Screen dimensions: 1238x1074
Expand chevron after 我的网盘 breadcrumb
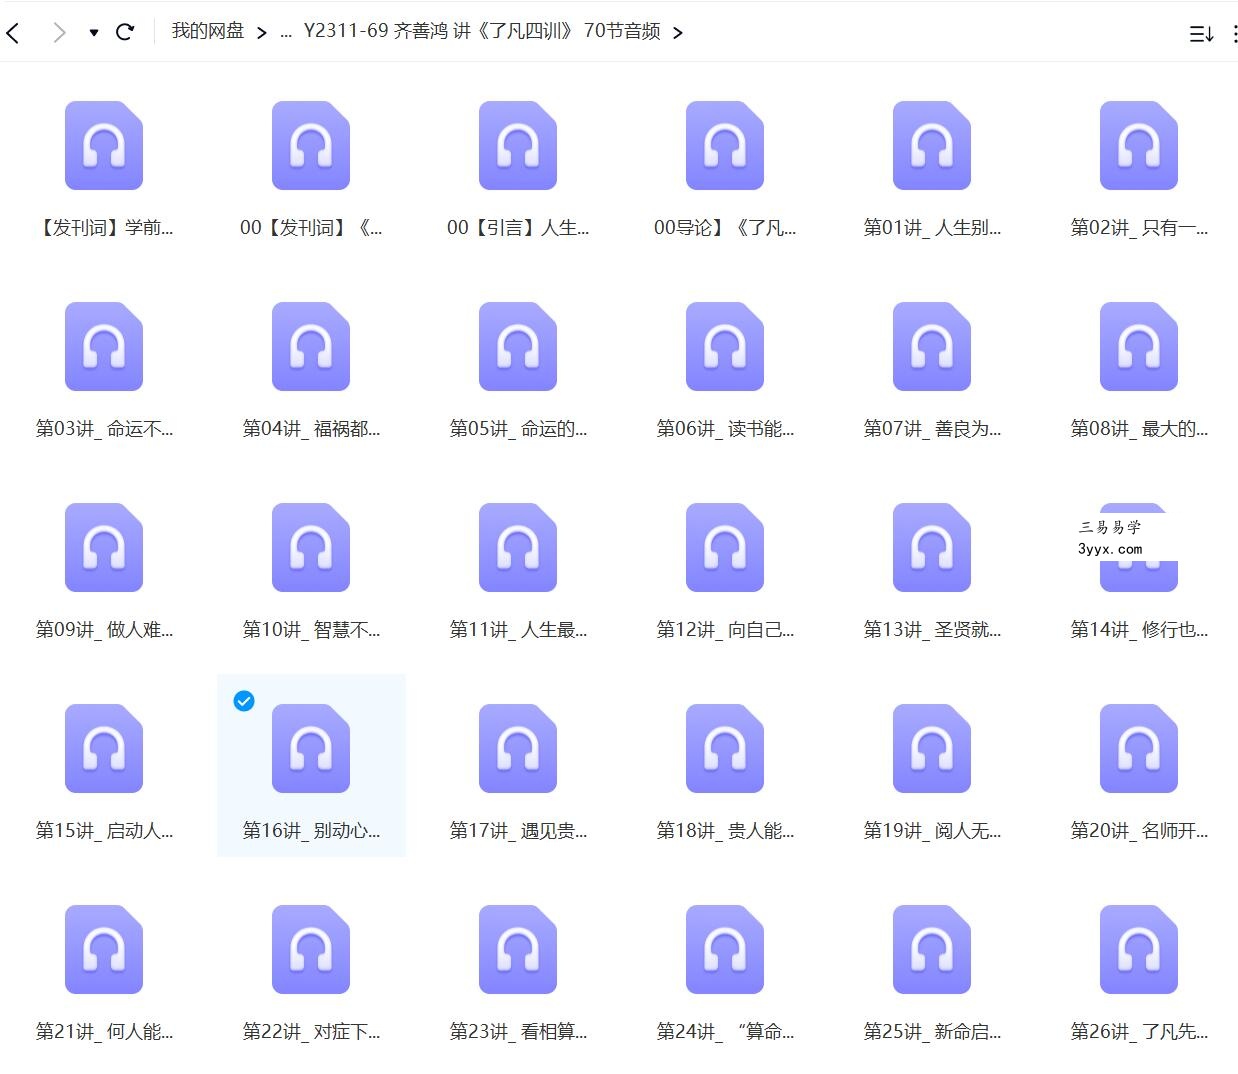tap(261, 32)
